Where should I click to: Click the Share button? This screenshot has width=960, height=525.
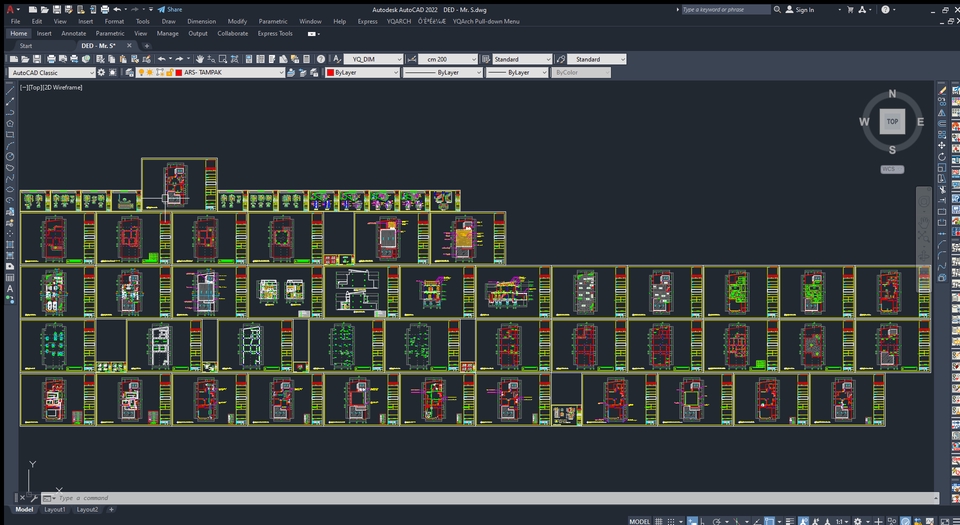170,10
